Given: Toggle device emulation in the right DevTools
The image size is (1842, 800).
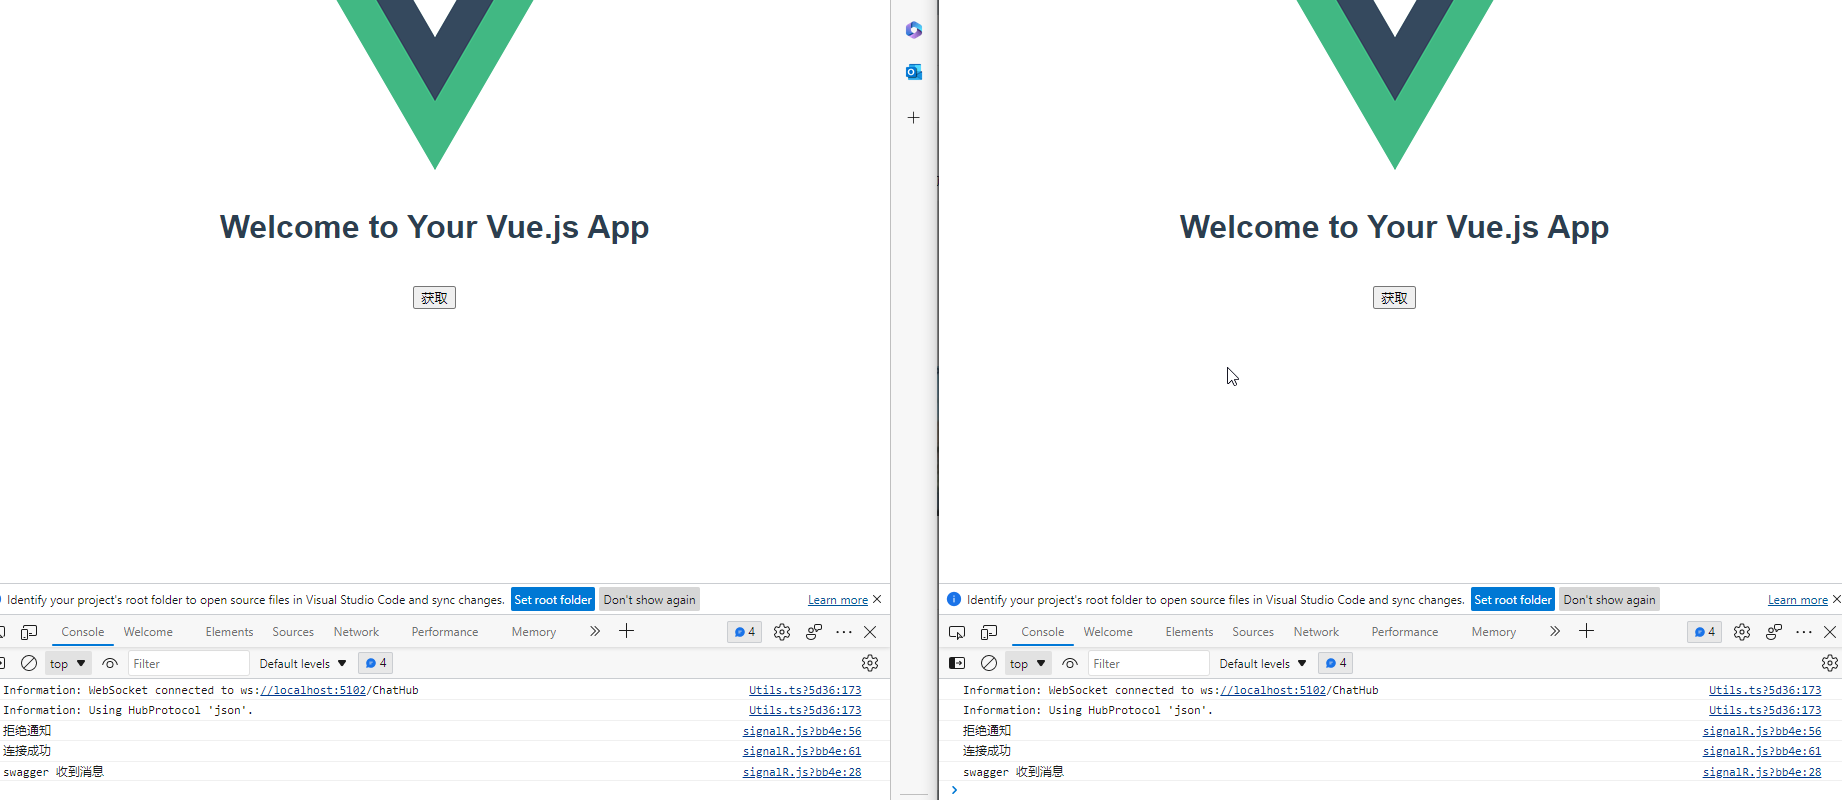Looking at the screenshot, I should tap(989, 632).
